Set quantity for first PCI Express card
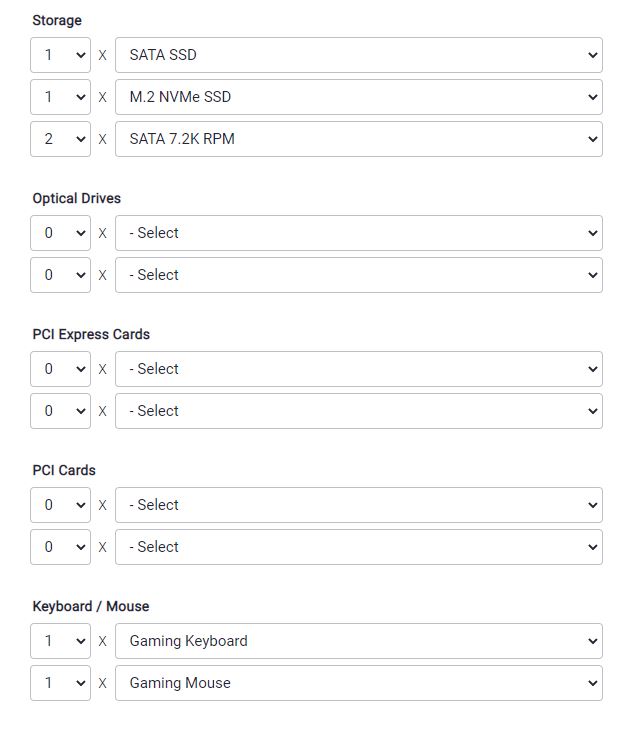The width and height of the screenshot is (634, 729). 60,369
